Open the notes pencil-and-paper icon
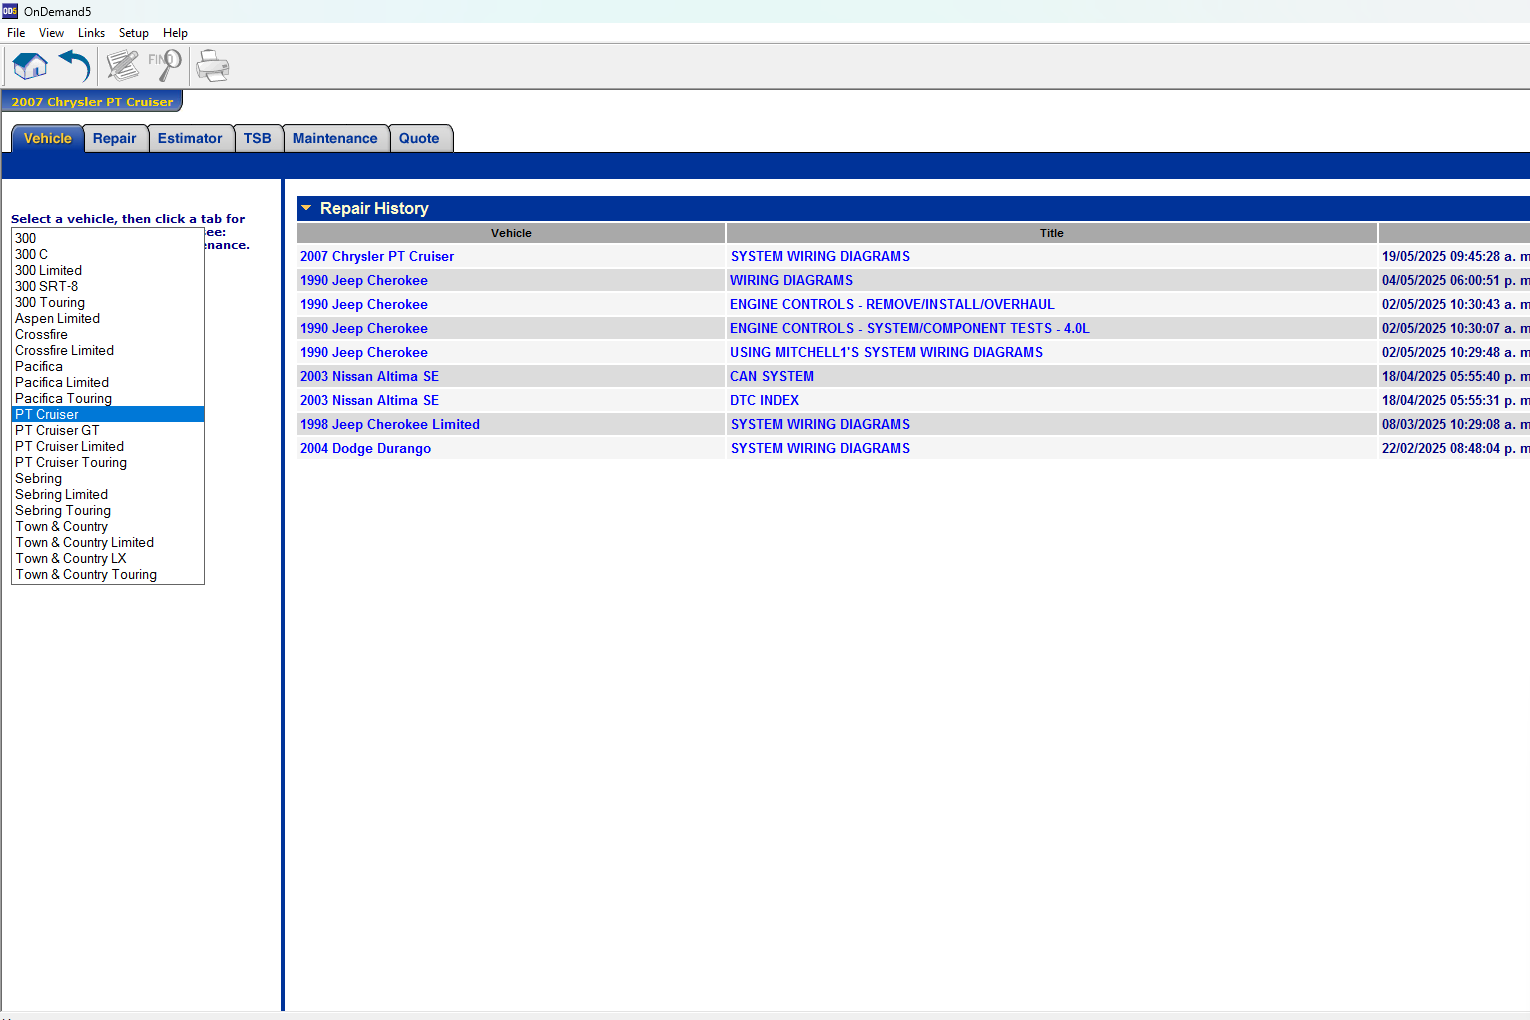Viewport: 1530px width, 1020px height. [123, 67]
